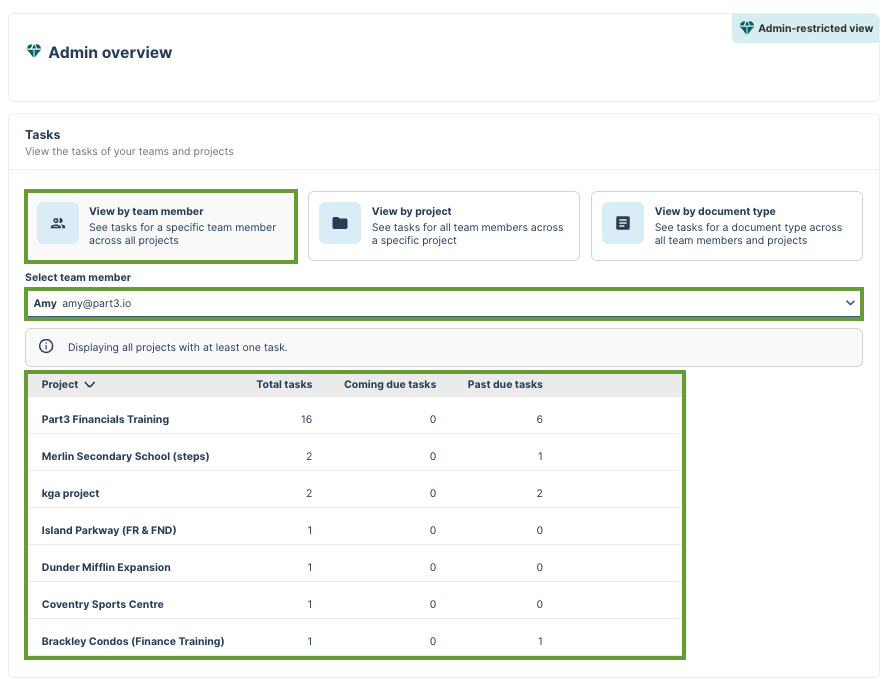Click total tasks value 1 for Coventry Sports Centre
The image size is (894, 694).
click(310, 604)
